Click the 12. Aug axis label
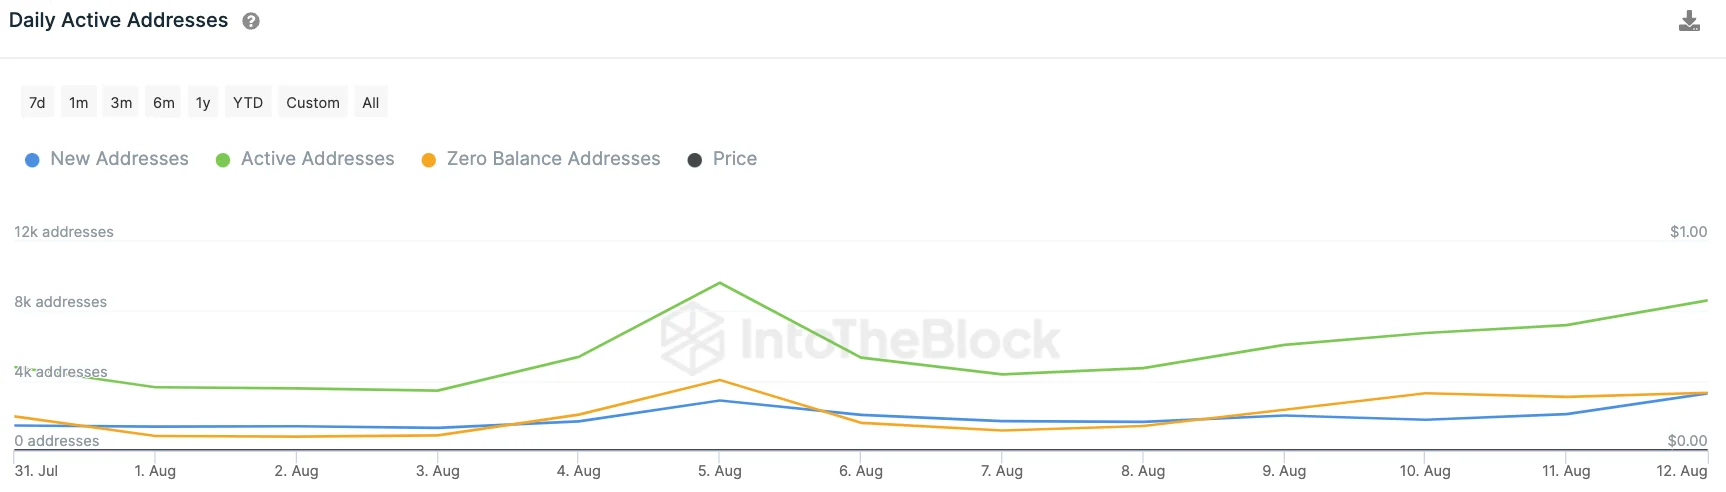Screen dimensions: 1726x492 point(1681,471)
